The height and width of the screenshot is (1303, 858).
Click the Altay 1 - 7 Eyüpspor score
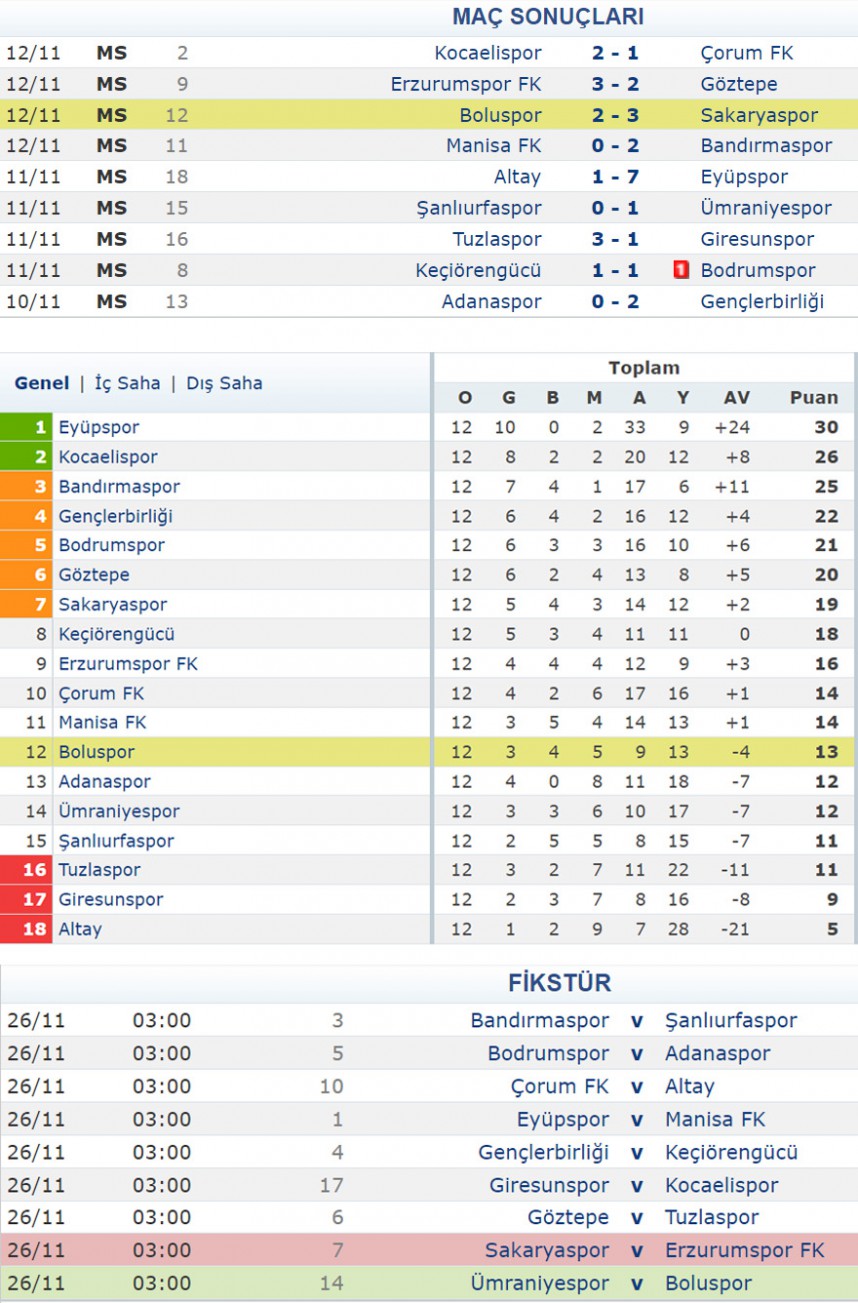click(x=615, y=177)
